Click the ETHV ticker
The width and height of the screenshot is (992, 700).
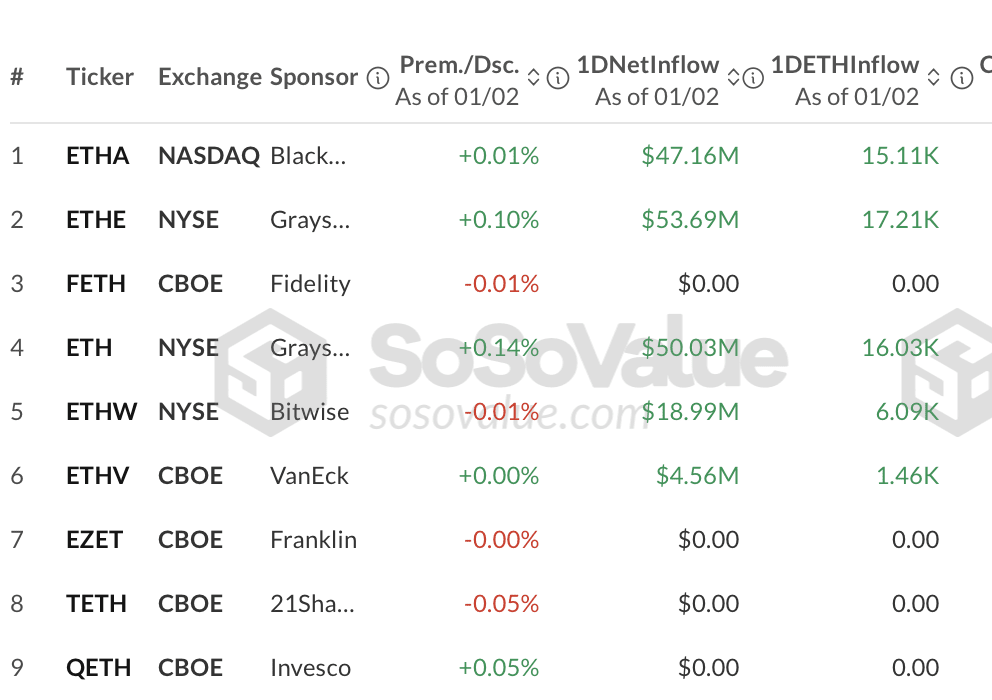[x=97, y=476]
